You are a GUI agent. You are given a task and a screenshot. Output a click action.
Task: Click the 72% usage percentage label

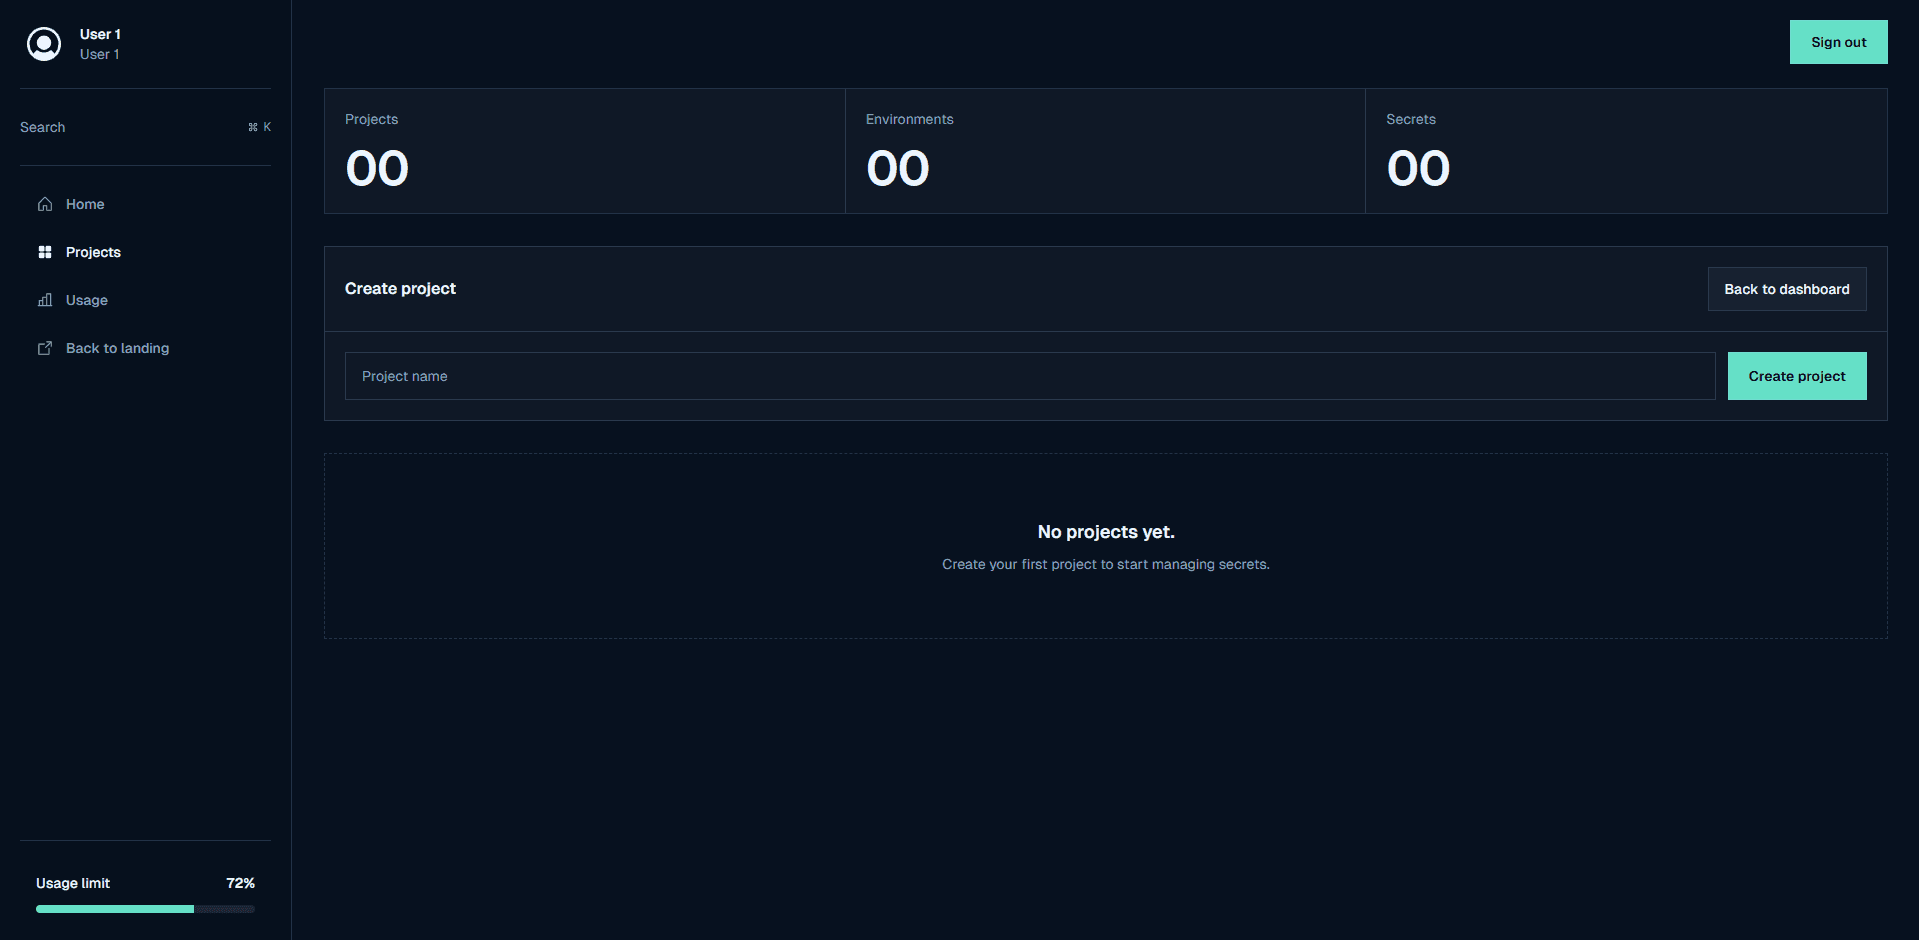click(x=240, y=883)
